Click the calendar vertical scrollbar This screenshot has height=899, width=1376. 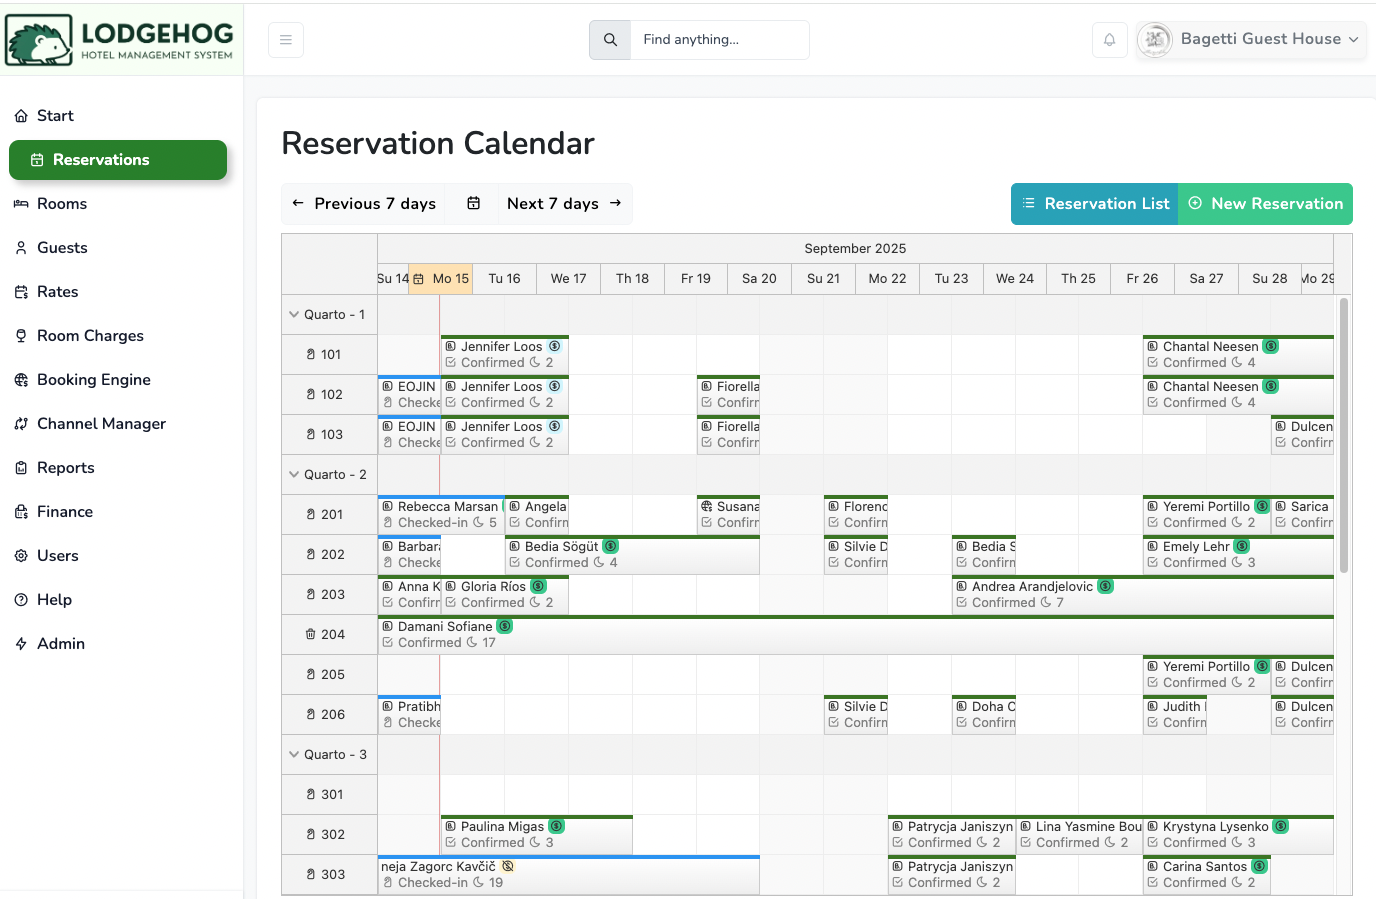(x=1343, y=435)
